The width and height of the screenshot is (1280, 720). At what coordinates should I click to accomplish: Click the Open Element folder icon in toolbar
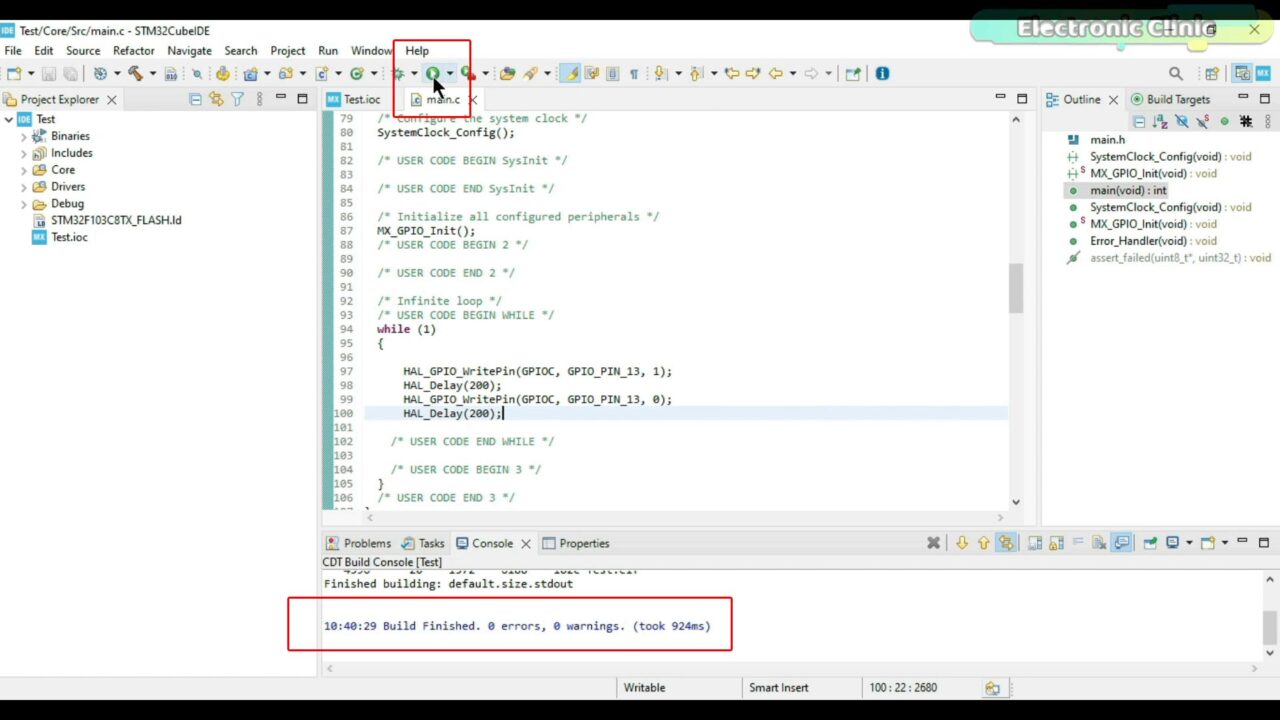[x=508, y=73]
